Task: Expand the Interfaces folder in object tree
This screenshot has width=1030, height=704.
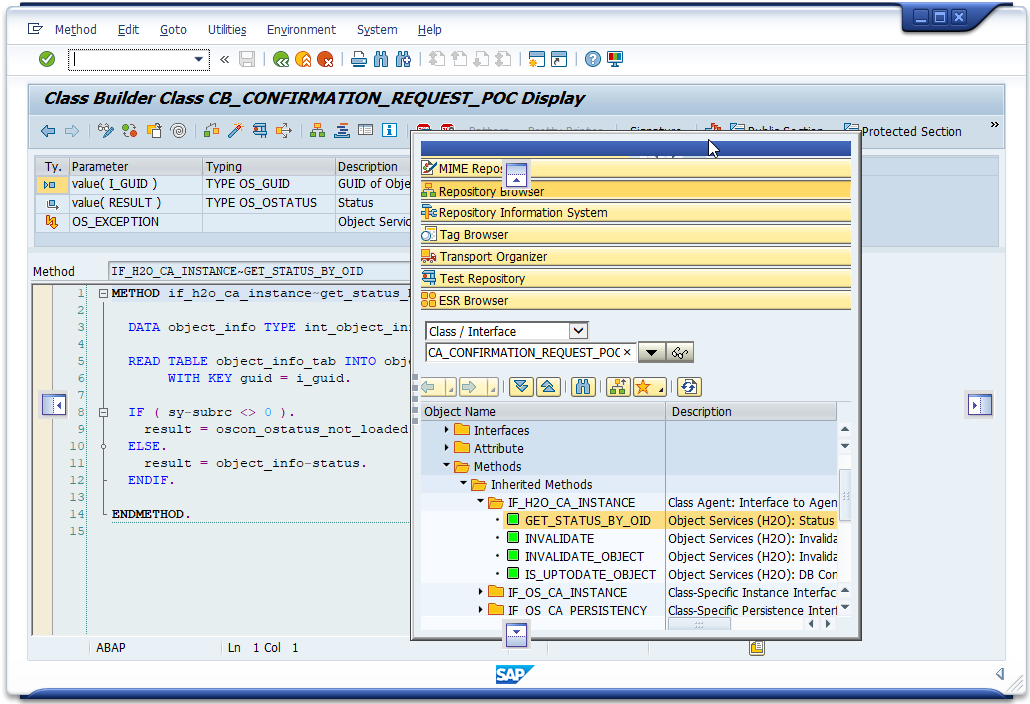Action: (447, 429)
